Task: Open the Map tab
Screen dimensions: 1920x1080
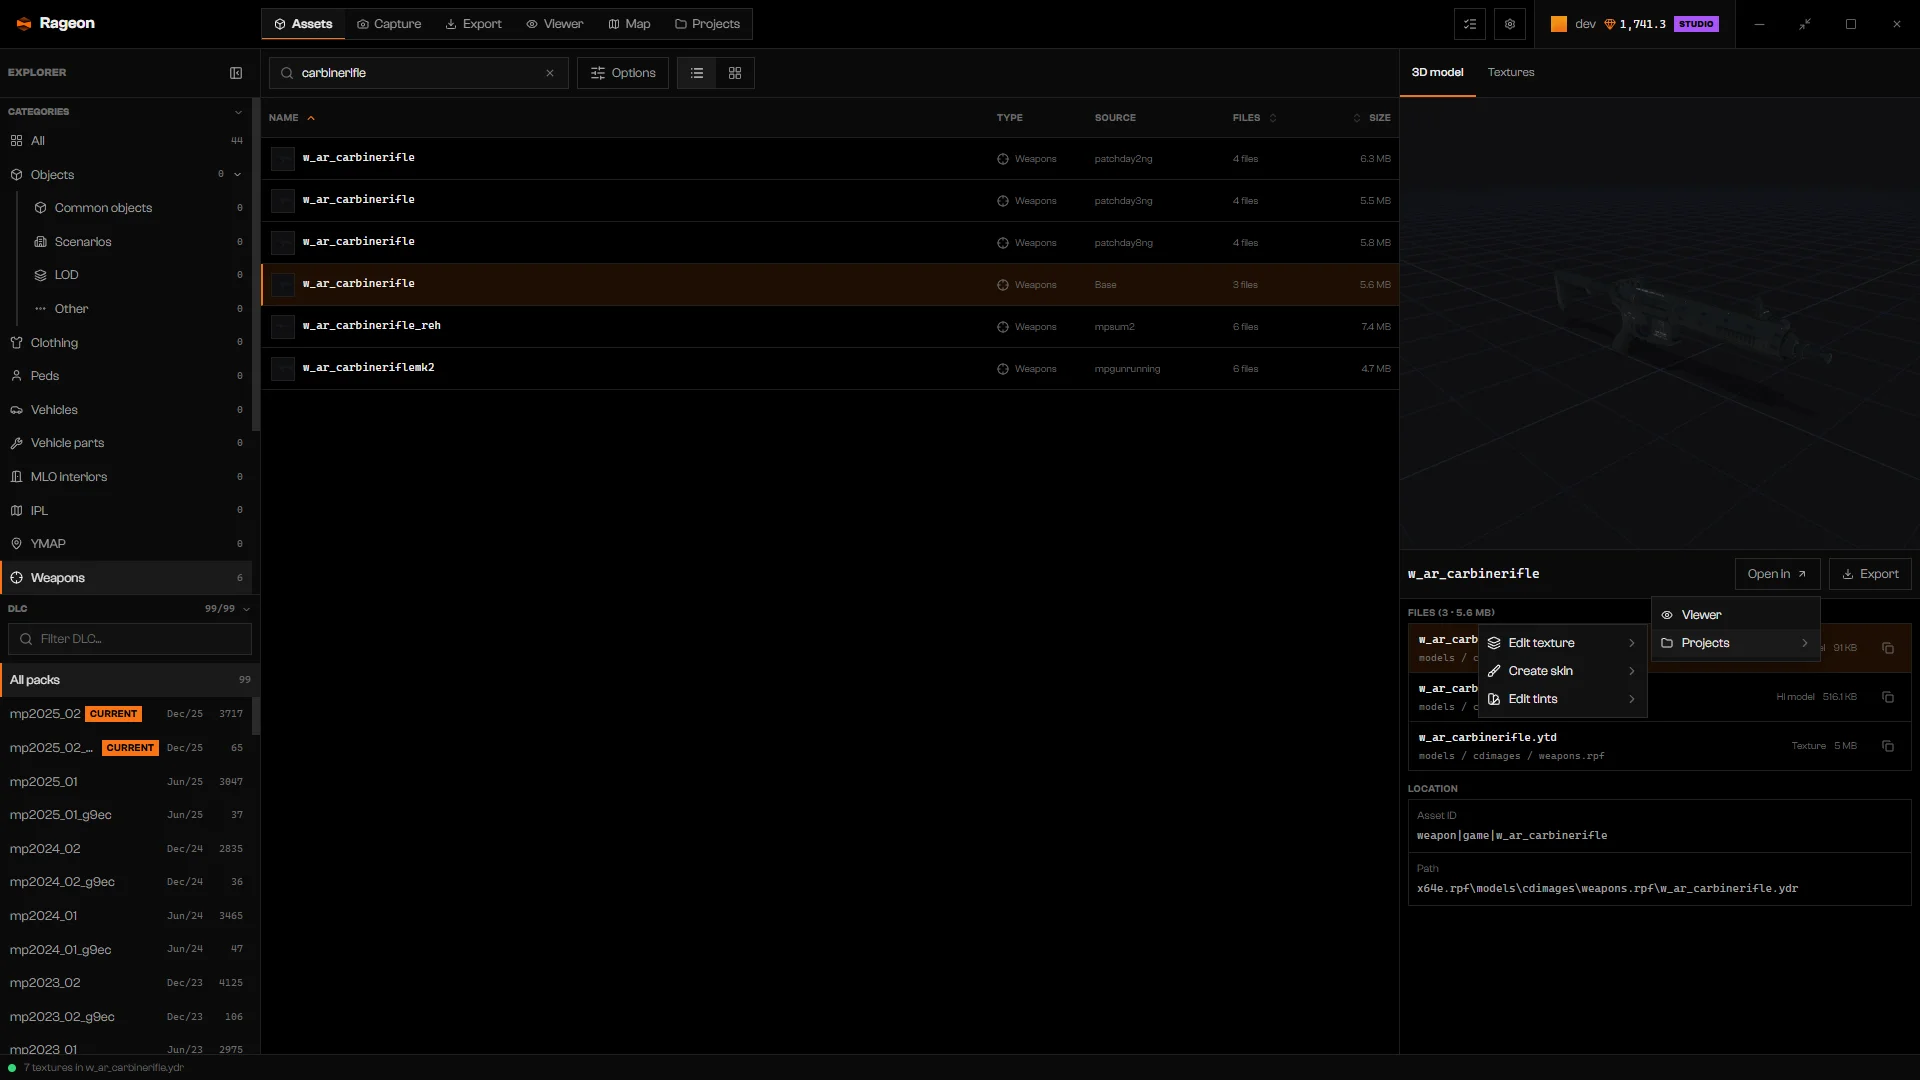Action: coord(629,24)
